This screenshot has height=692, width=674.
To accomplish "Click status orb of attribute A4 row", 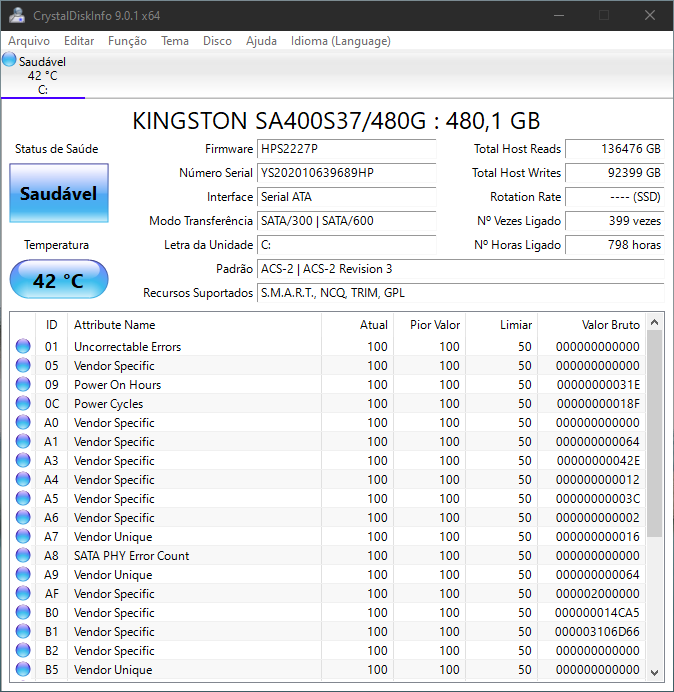I will click(23, 479).
